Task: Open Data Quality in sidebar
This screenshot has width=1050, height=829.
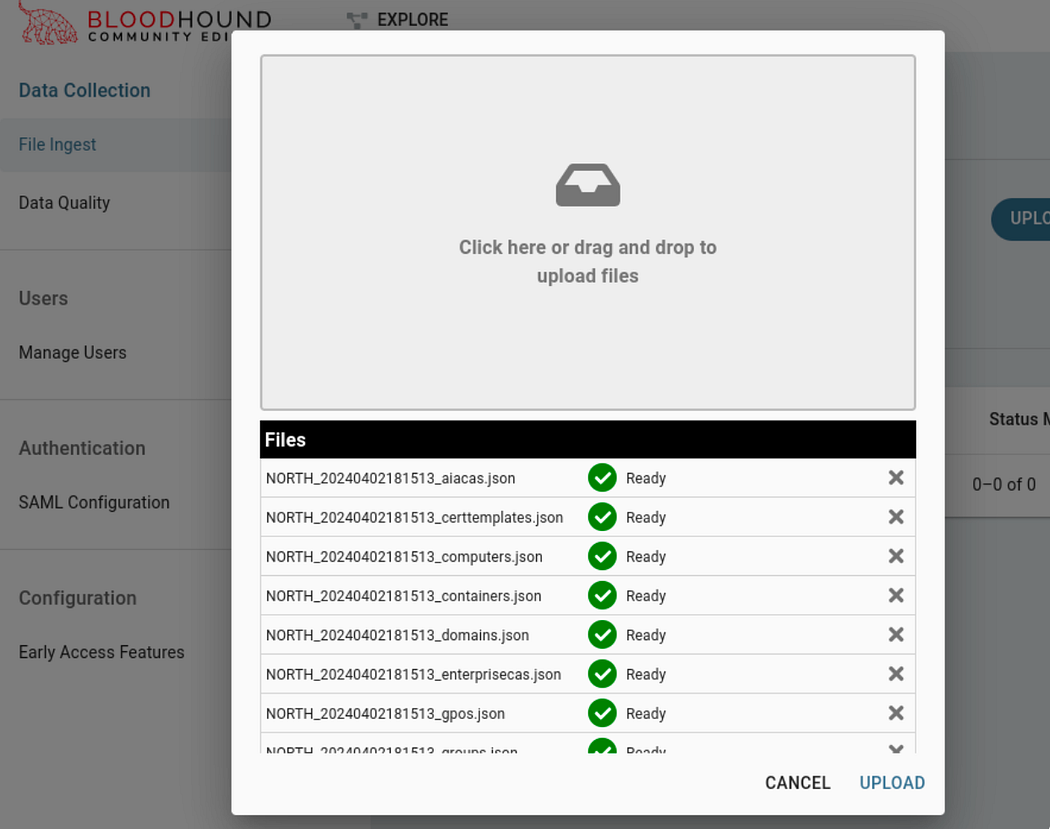Action: coord(64,203)
